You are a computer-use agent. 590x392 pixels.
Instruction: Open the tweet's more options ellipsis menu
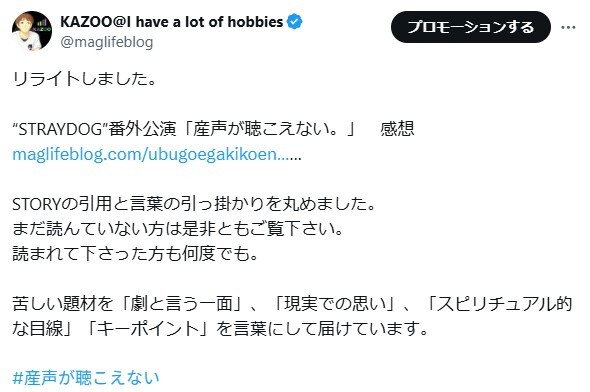tap(568, 27)
